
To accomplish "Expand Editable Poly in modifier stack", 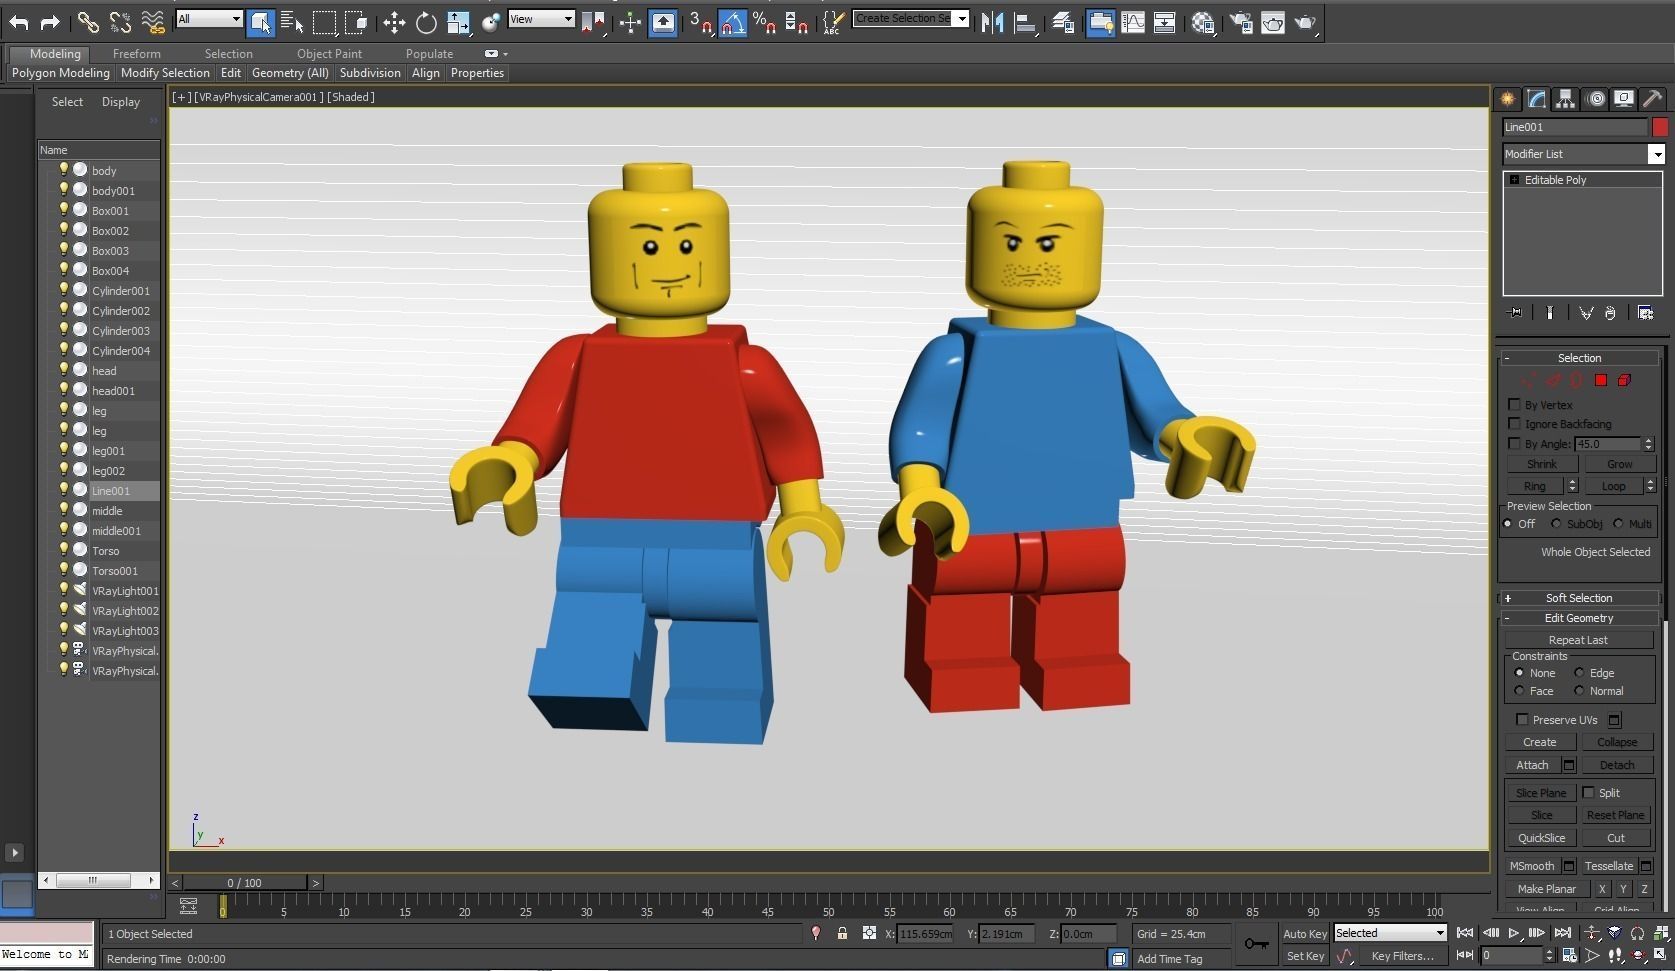I will point(1514,180).
